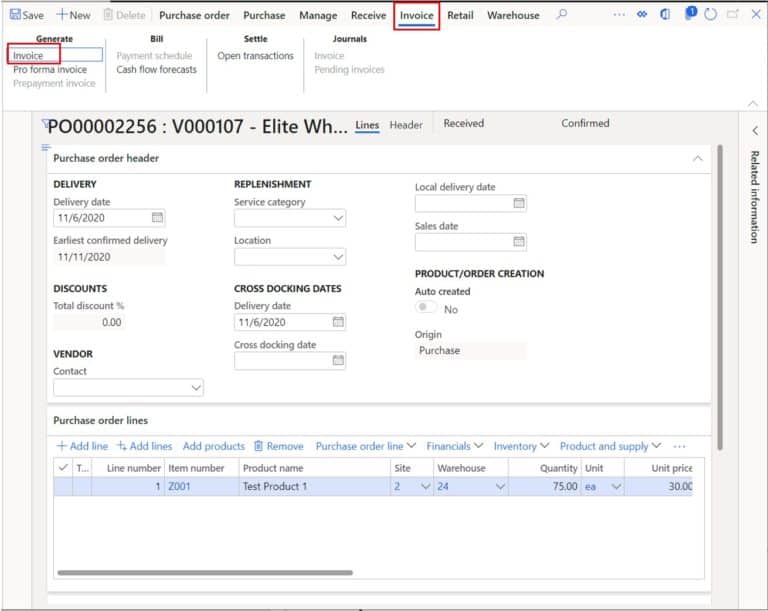Click the filter funnel icon beside title
Viewport: 768px width, 611px height.
click(x=45, y=122)
